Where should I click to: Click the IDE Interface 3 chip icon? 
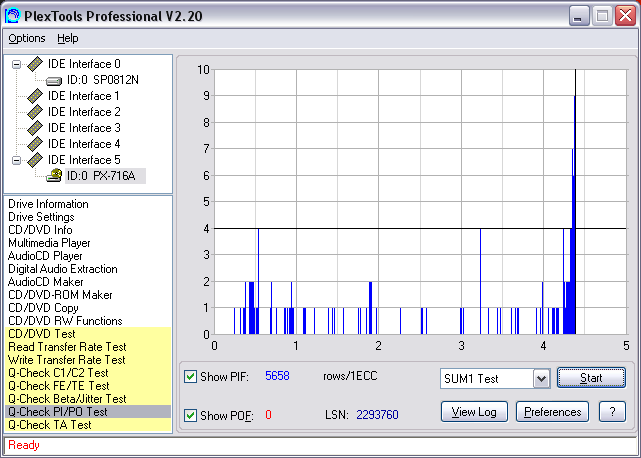(x=35, y=128)
